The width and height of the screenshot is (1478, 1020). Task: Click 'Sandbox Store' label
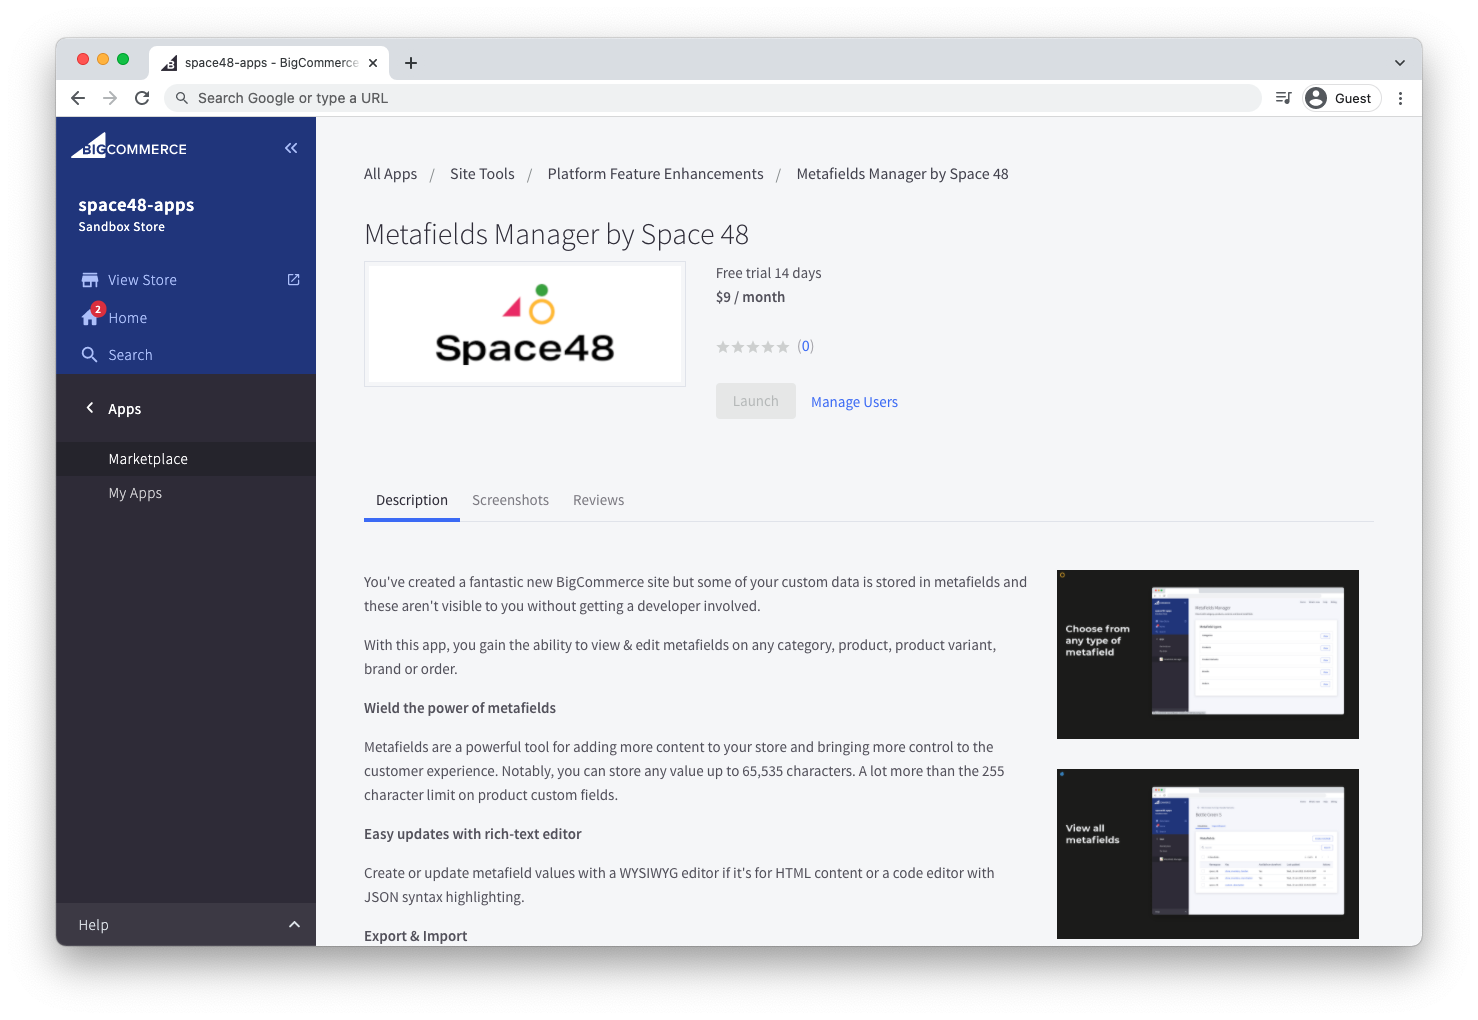coord(122,227)
